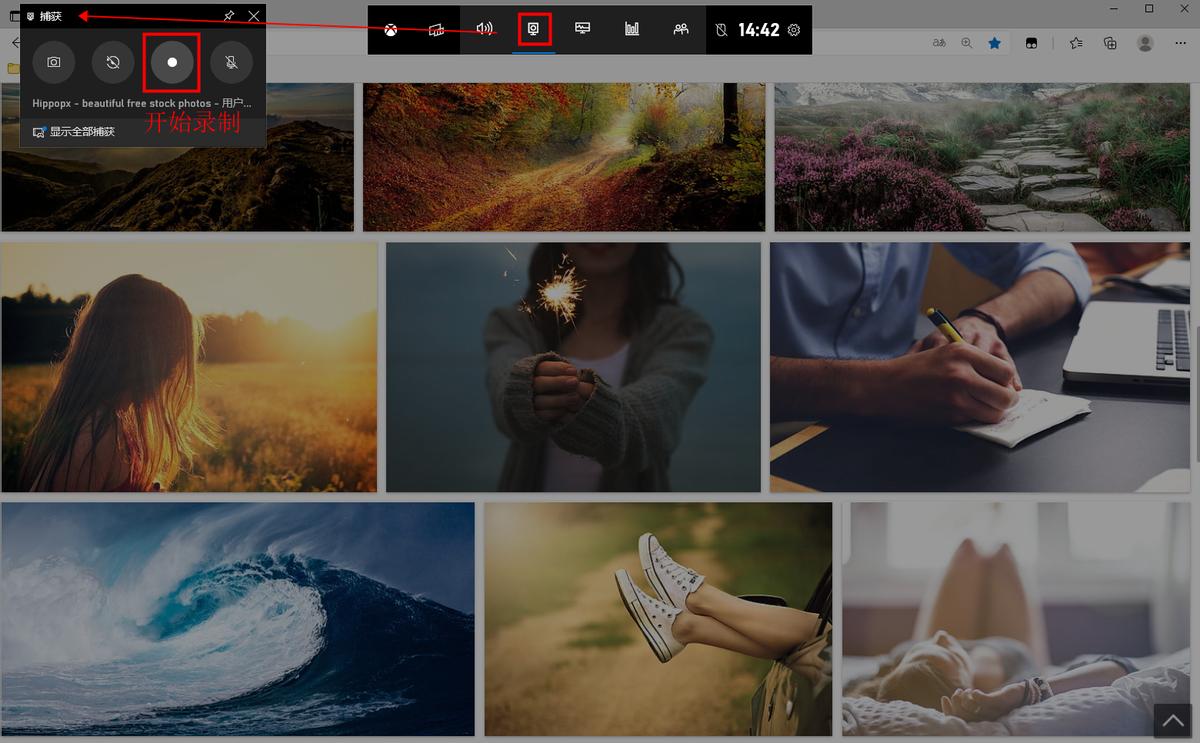Take a screenshot with the camera button
The image size is (1200, 743).
click(54, 62)
